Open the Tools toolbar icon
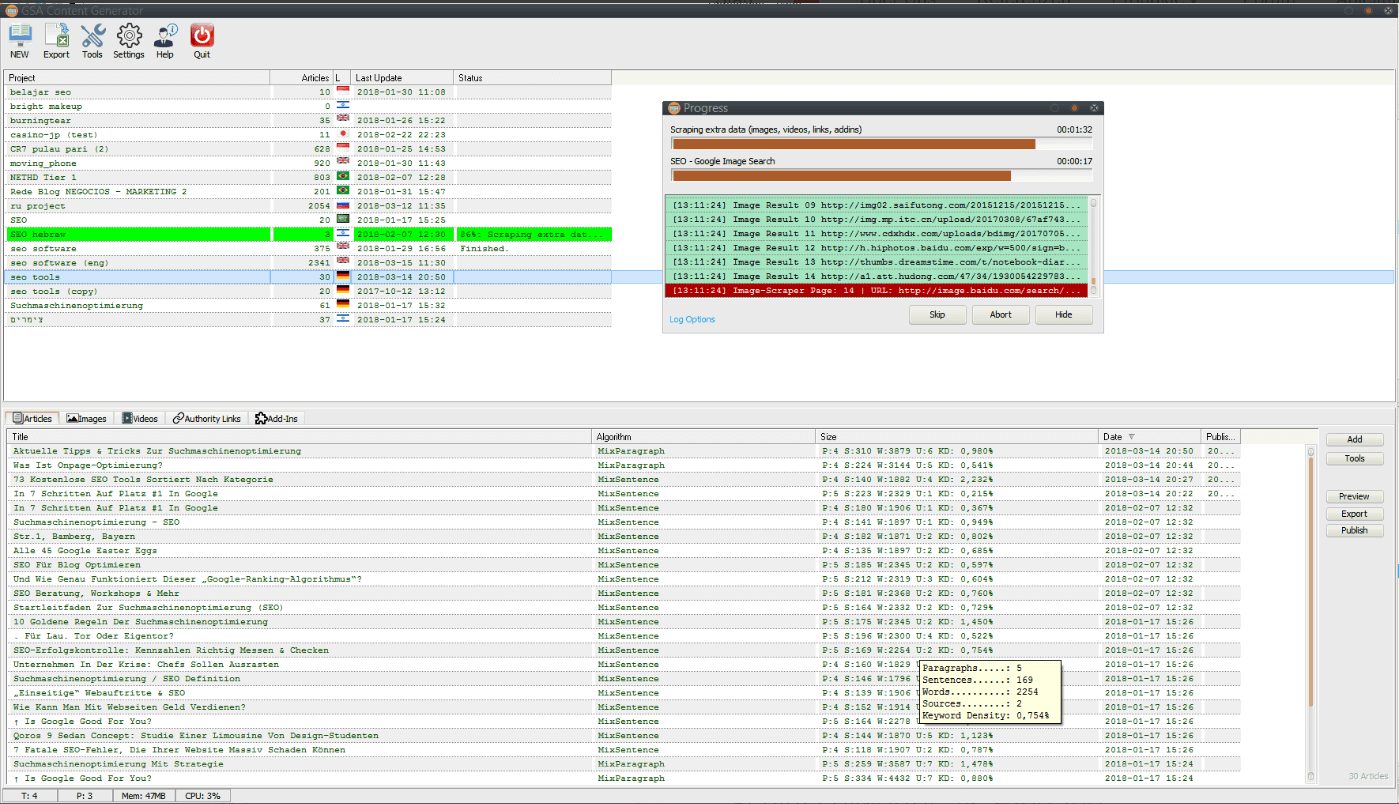Screen dimensions: 1399x804 click(92, 41)
